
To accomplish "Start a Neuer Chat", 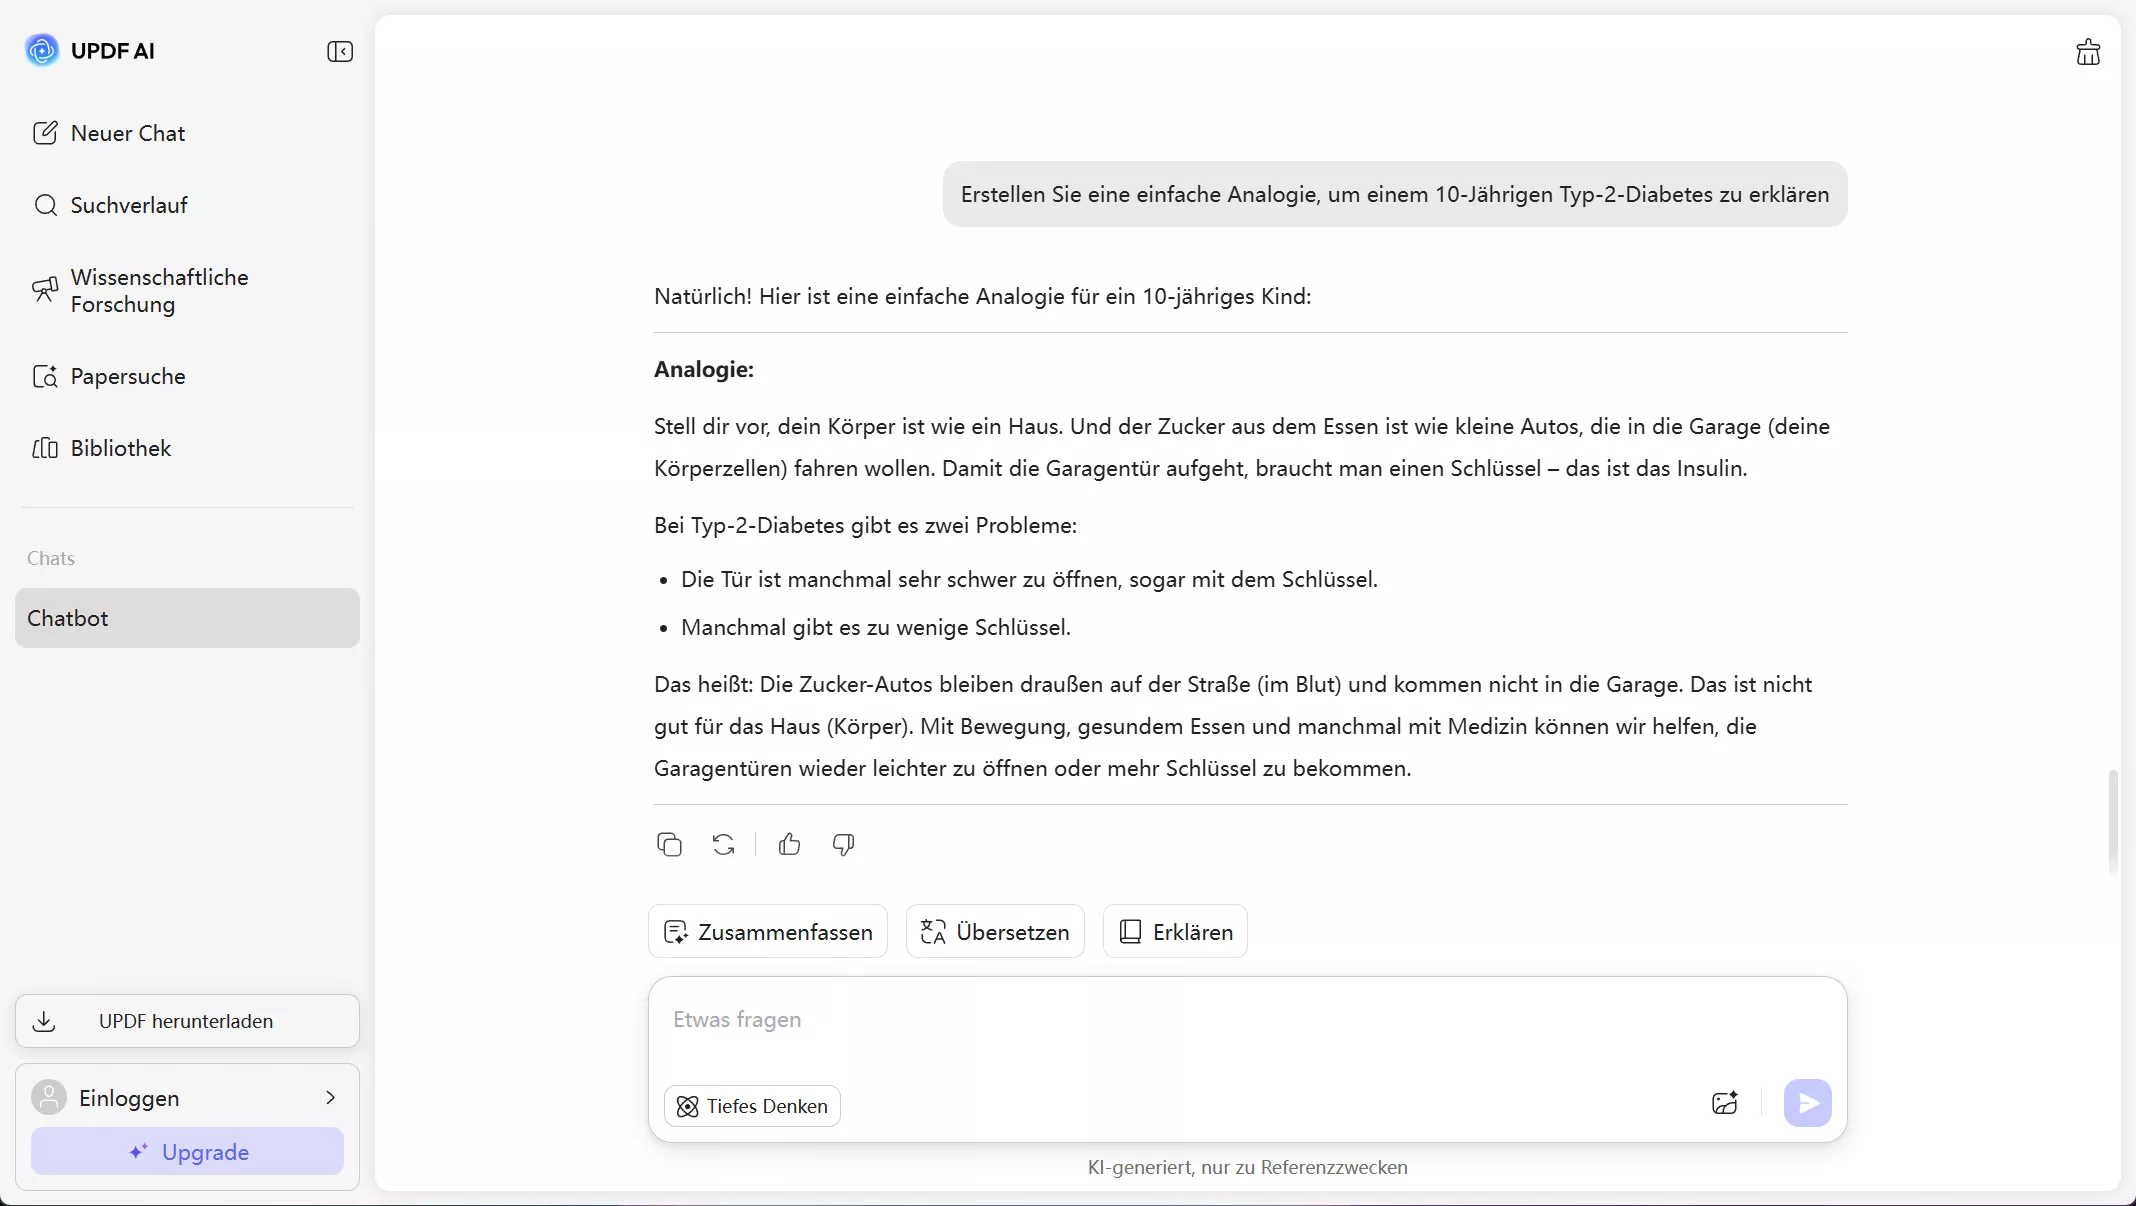I will 127,132.
